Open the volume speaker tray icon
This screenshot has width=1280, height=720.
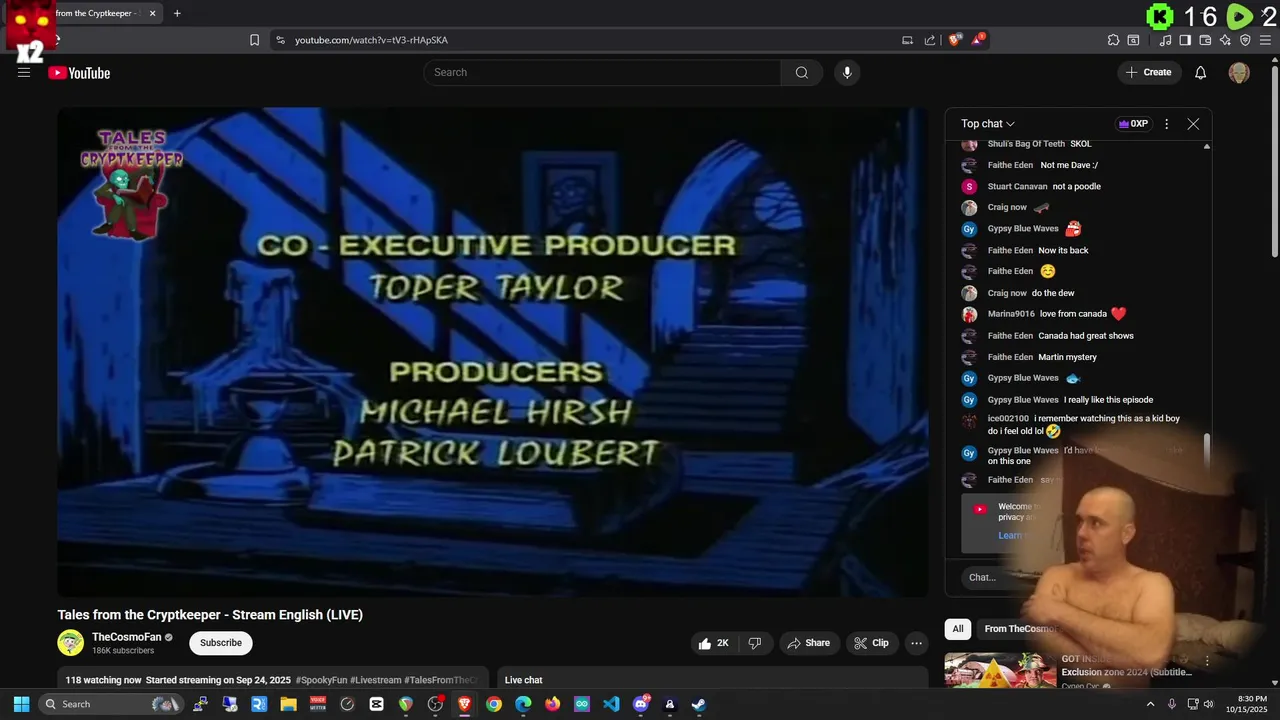1209,704
